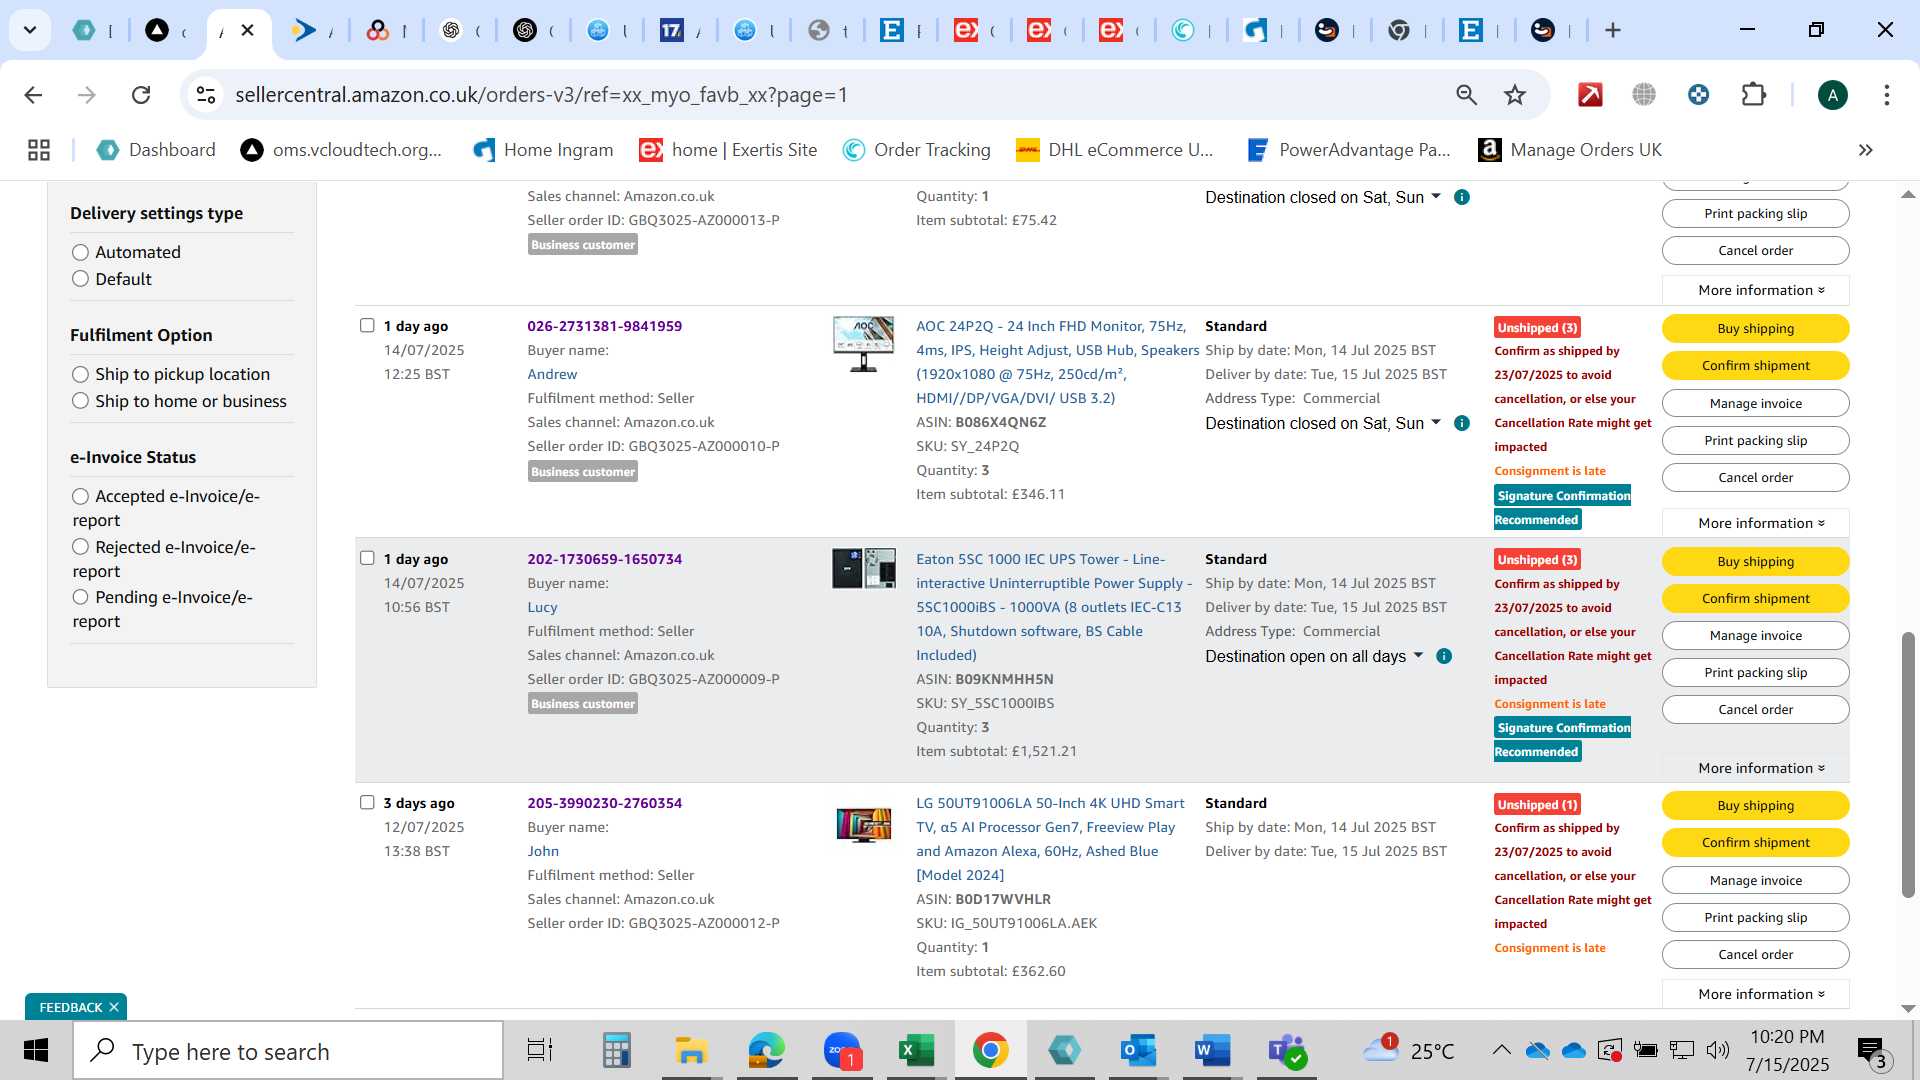The image size is (1920, 1080).
Task: Bookmark this page with the star icon
Action: click(1515, 95)
